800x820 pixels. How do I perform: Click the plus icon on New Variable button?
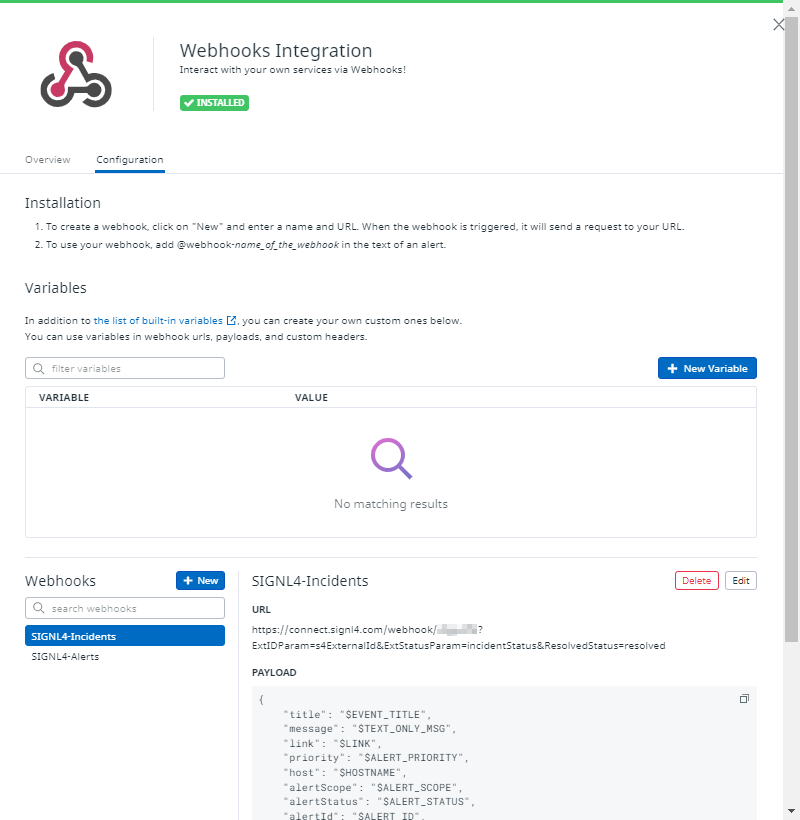point(672,368)
